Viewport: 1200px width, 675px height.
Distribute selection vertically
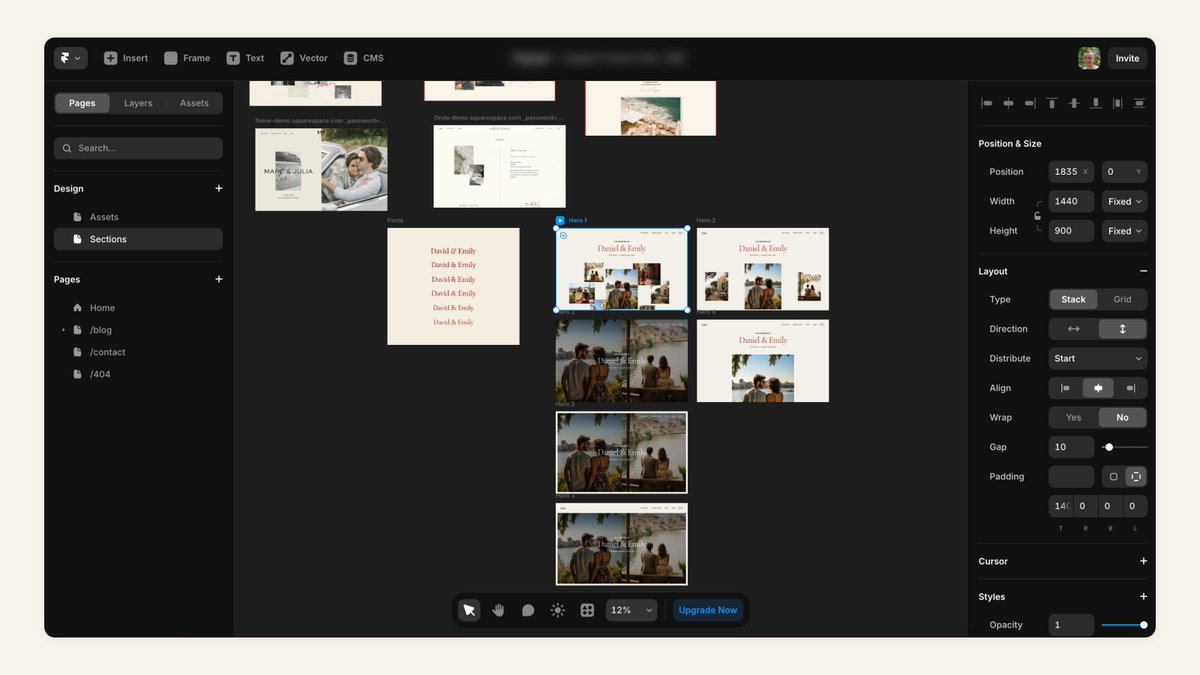[x=1139, y=103]
